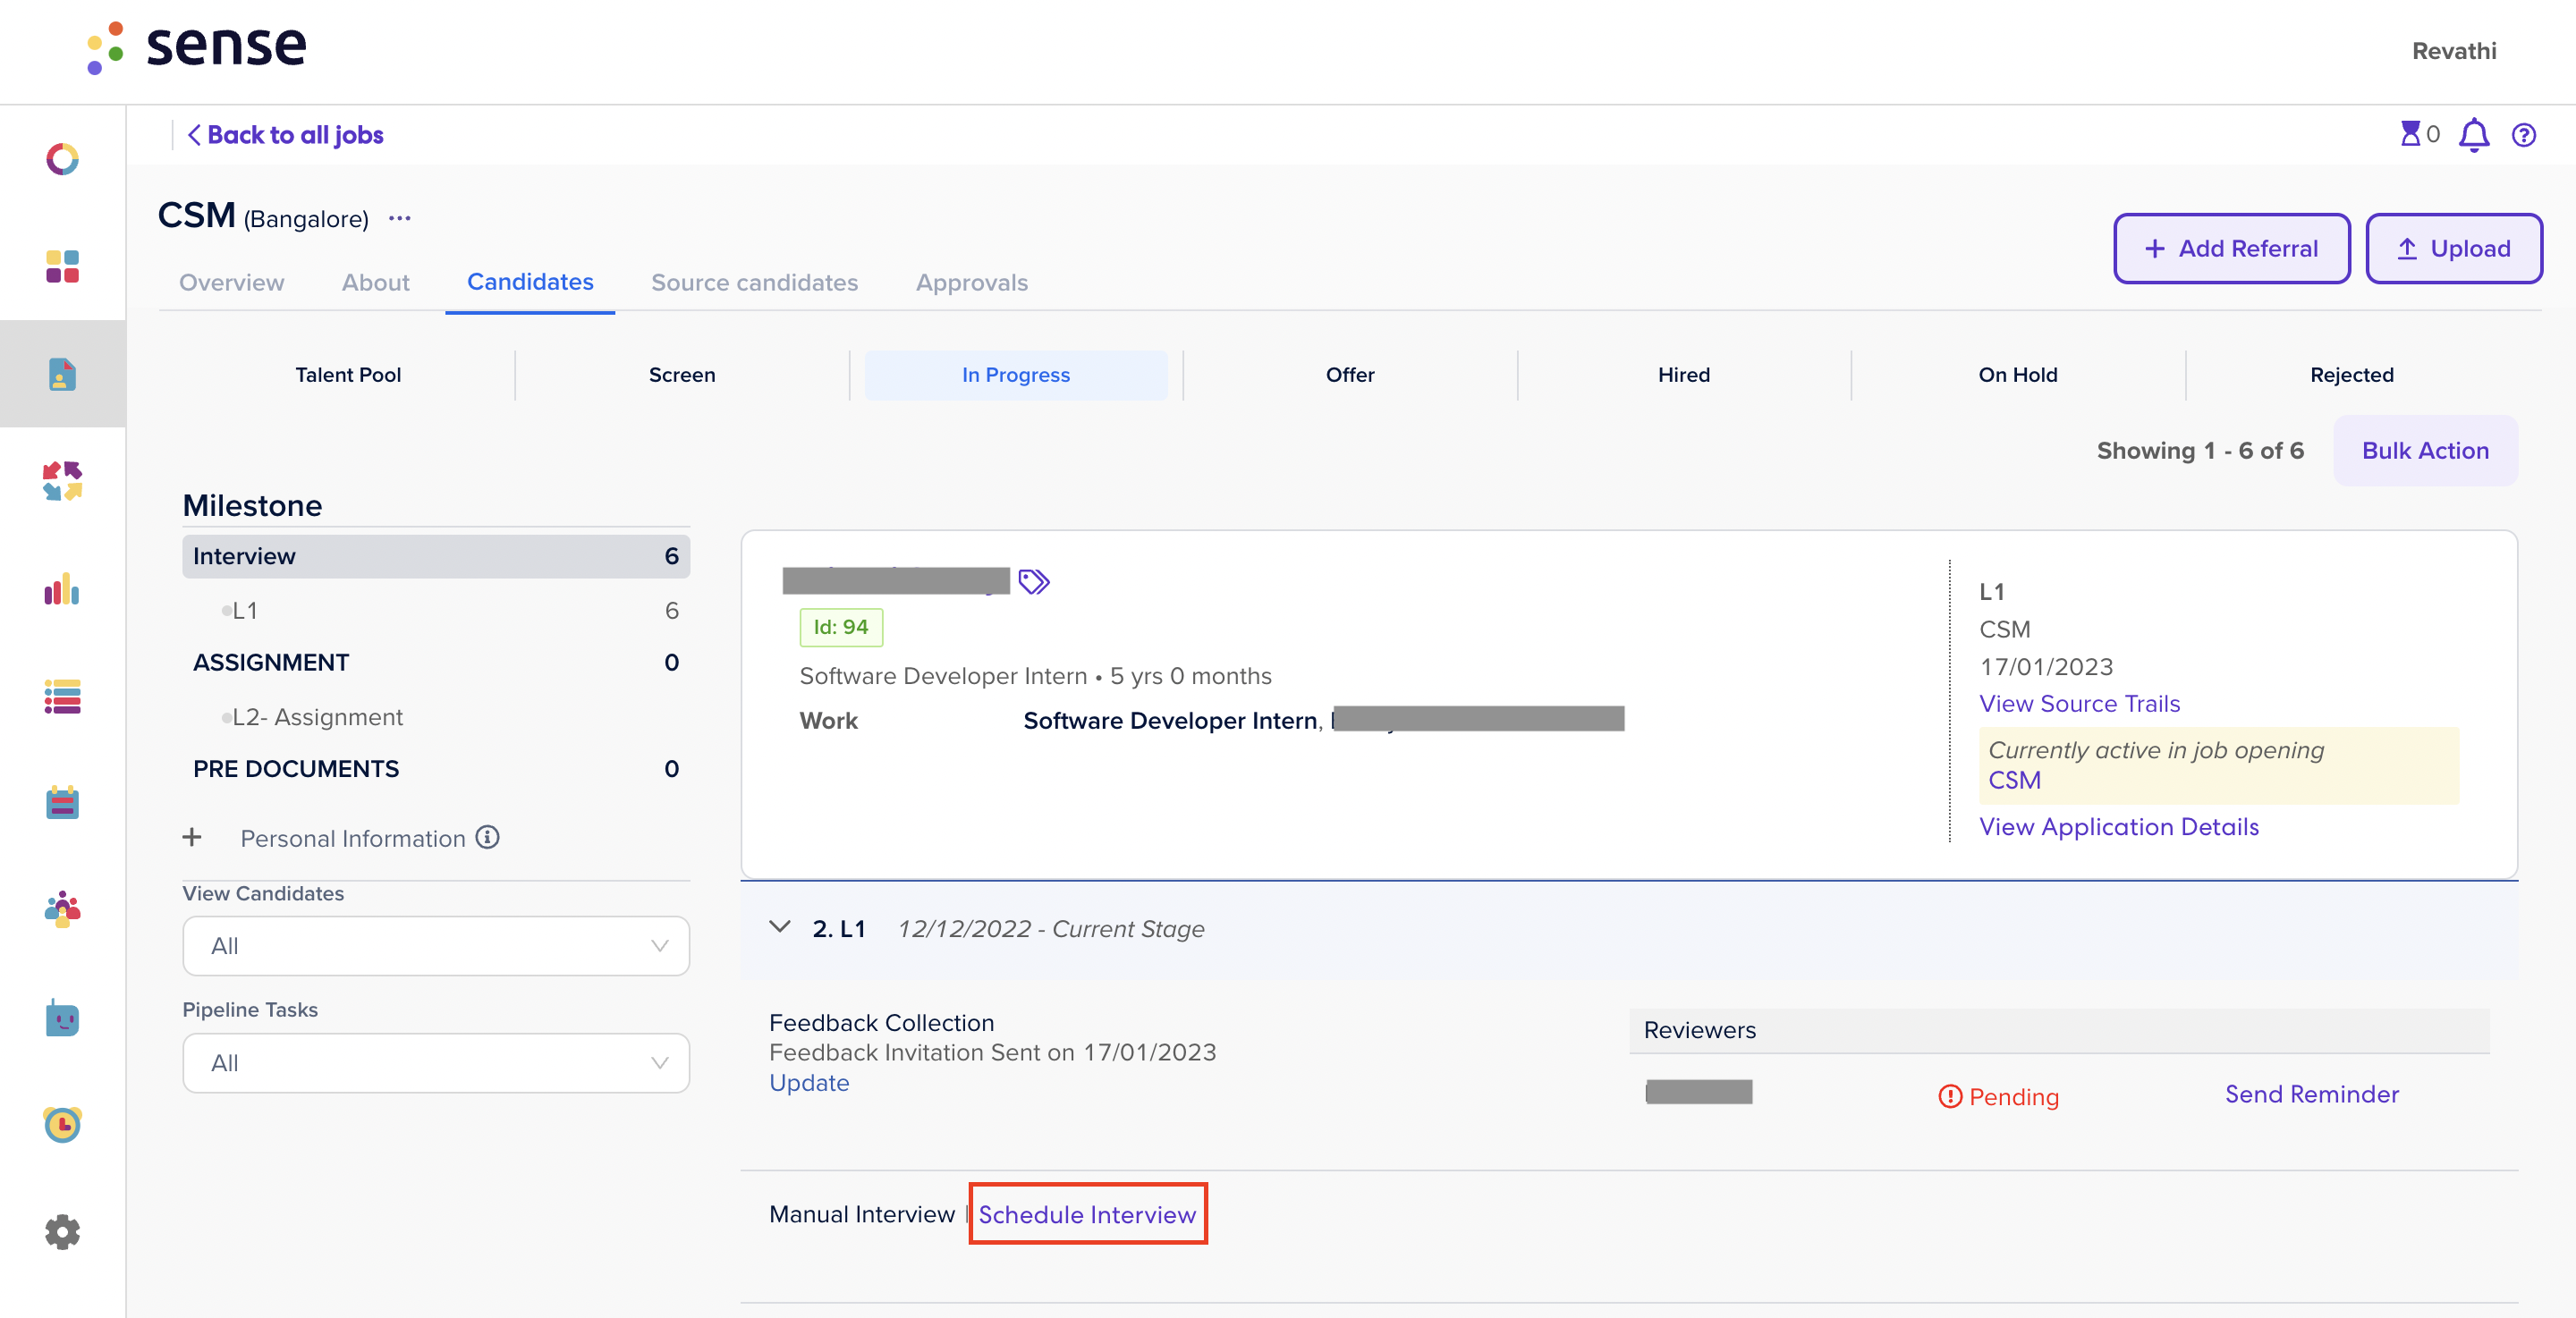Click the hourglass pending counter icon

[2411, 134]
